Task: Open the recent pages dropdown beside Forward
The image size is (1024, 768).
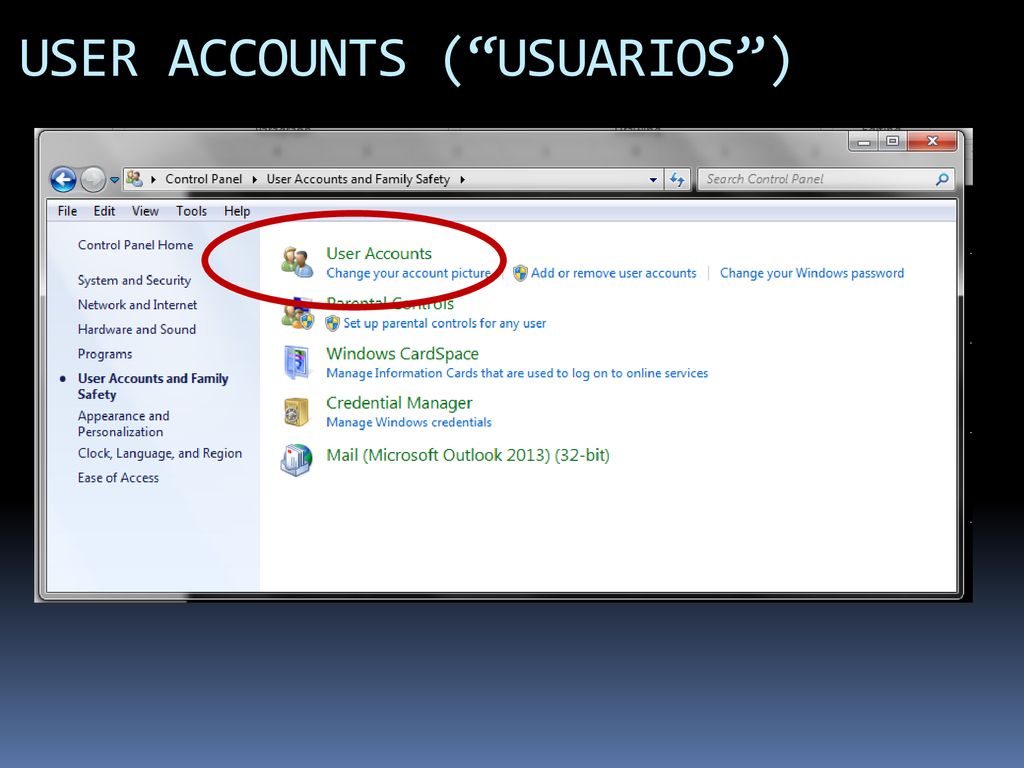Action: tap(114, 180)
